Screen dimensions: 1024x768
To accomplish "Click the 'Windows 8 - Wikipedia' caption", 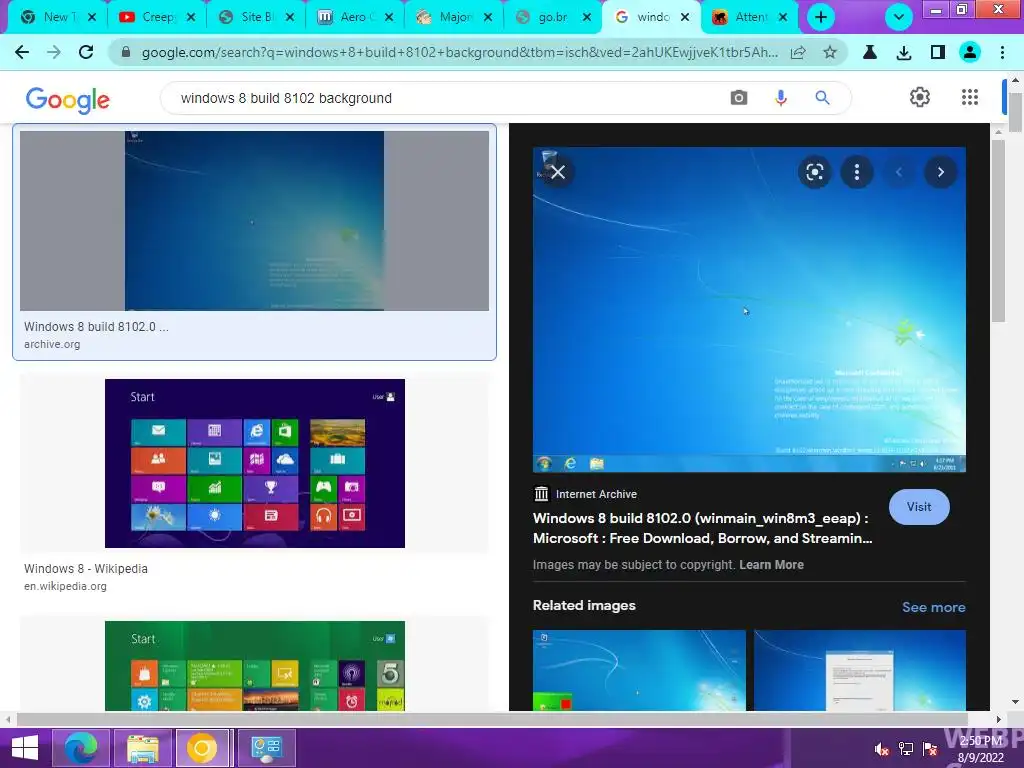I will (86, 569).
